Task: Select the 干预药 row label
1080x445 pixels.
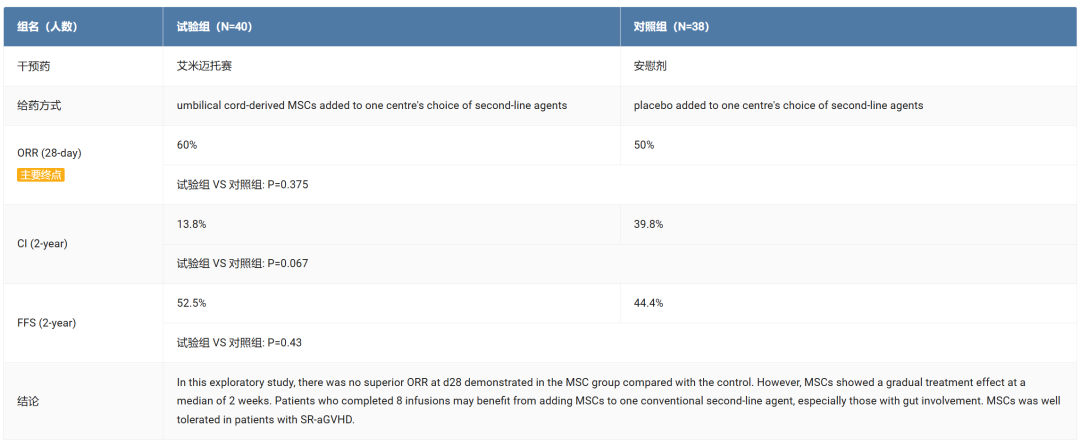Action: coord(33,66)
